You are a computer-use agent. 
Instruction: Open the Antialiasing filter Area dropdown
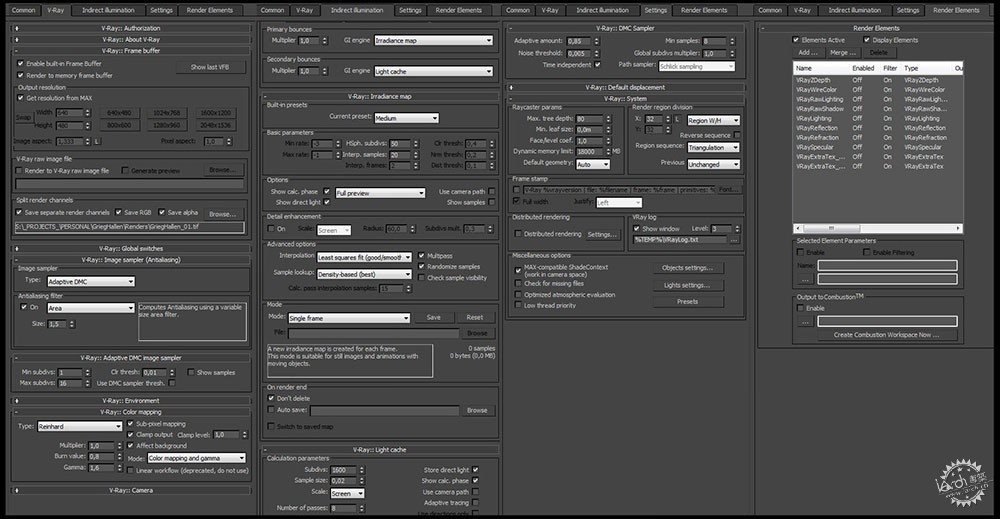point(91,308)
